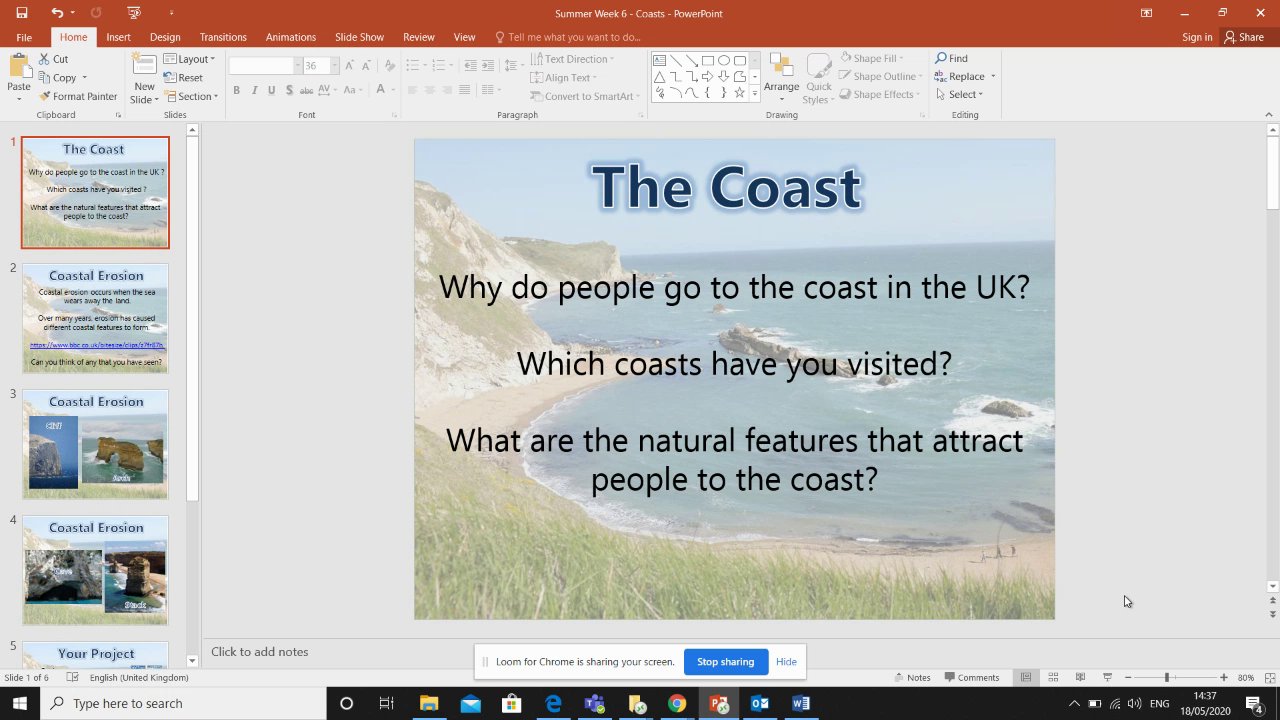Expand the Layout dropdown
Screen dimensions: 1280x720
(189, 59)
